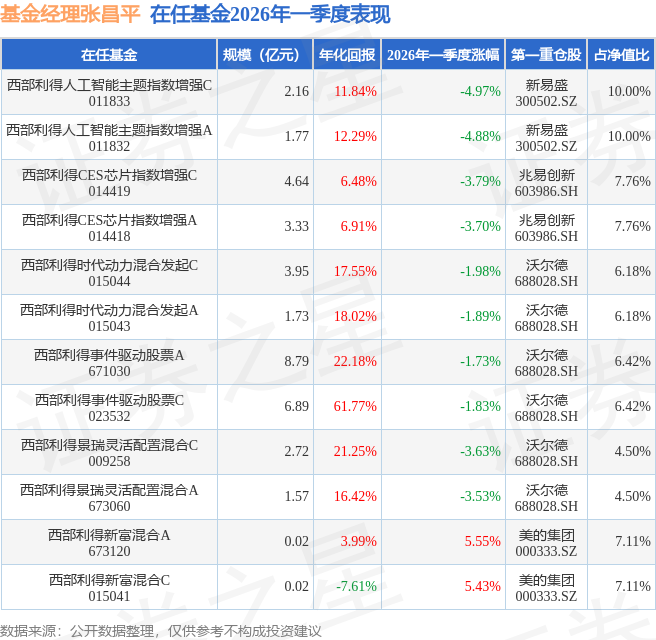Click the 在任基金 column header
The image size is (656, 640).
click(x=109, y=55)
